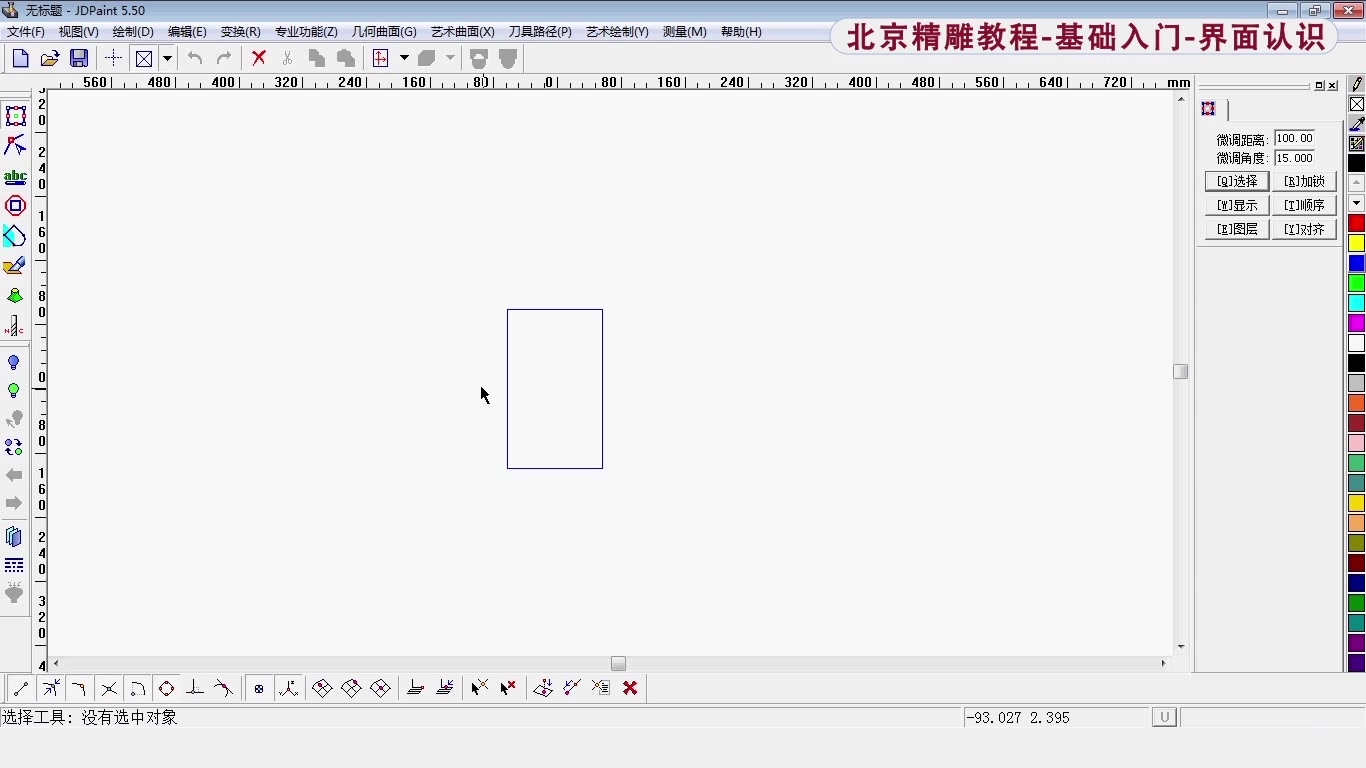Select the yellow pencil engraving tool
The height and width of the screenshot is (768, 1366).
point(15,266)
